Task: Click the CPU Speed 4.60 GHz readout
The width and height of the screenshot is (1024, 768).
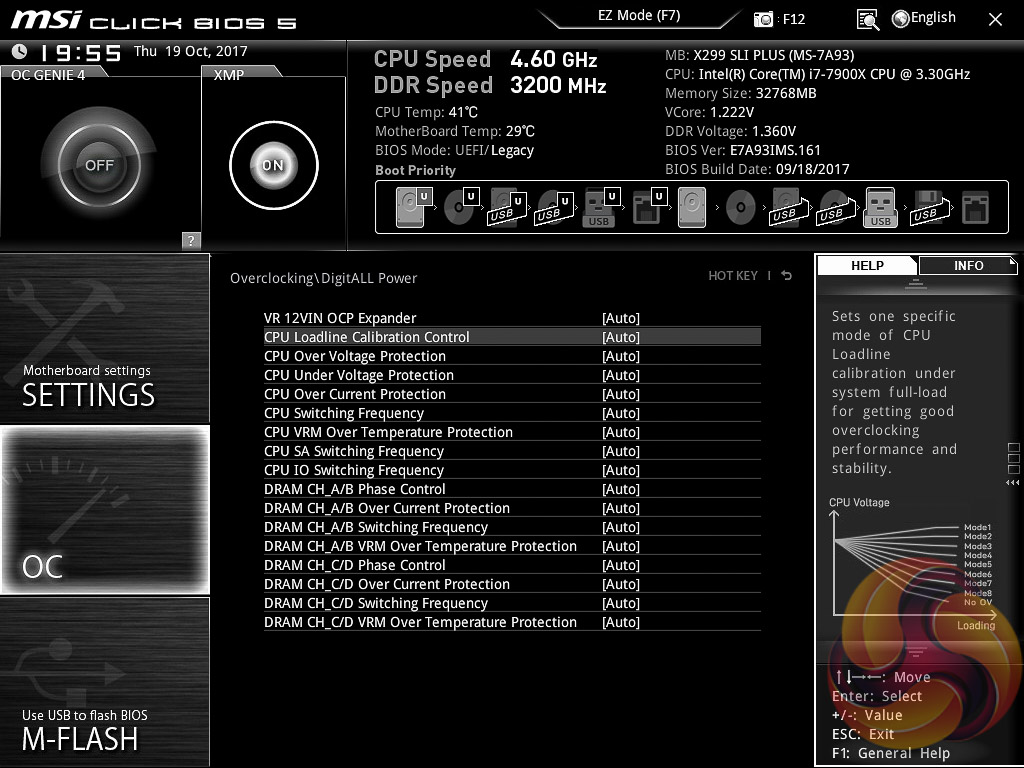Action: [x=485, y=59]
